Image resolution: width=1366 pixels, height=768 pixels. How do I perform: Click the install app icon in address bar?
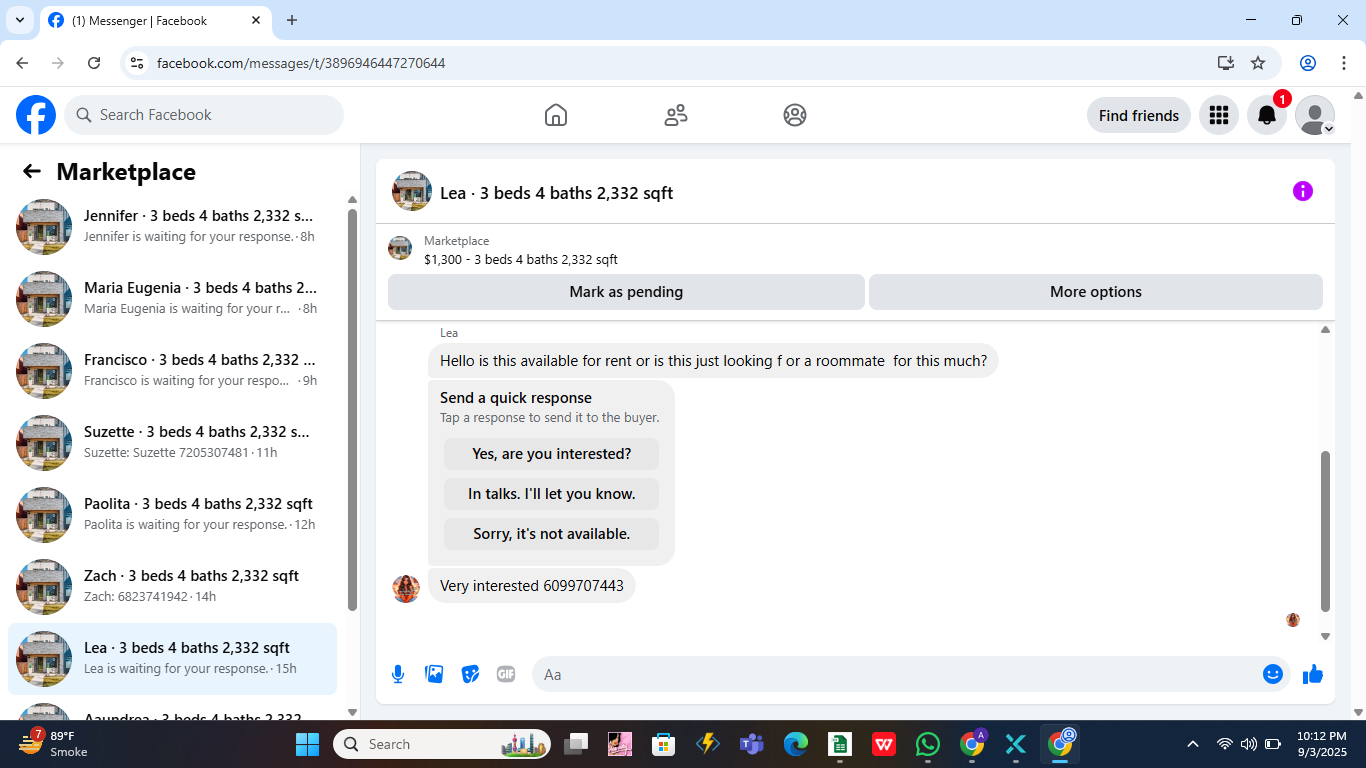point(1226,63)
